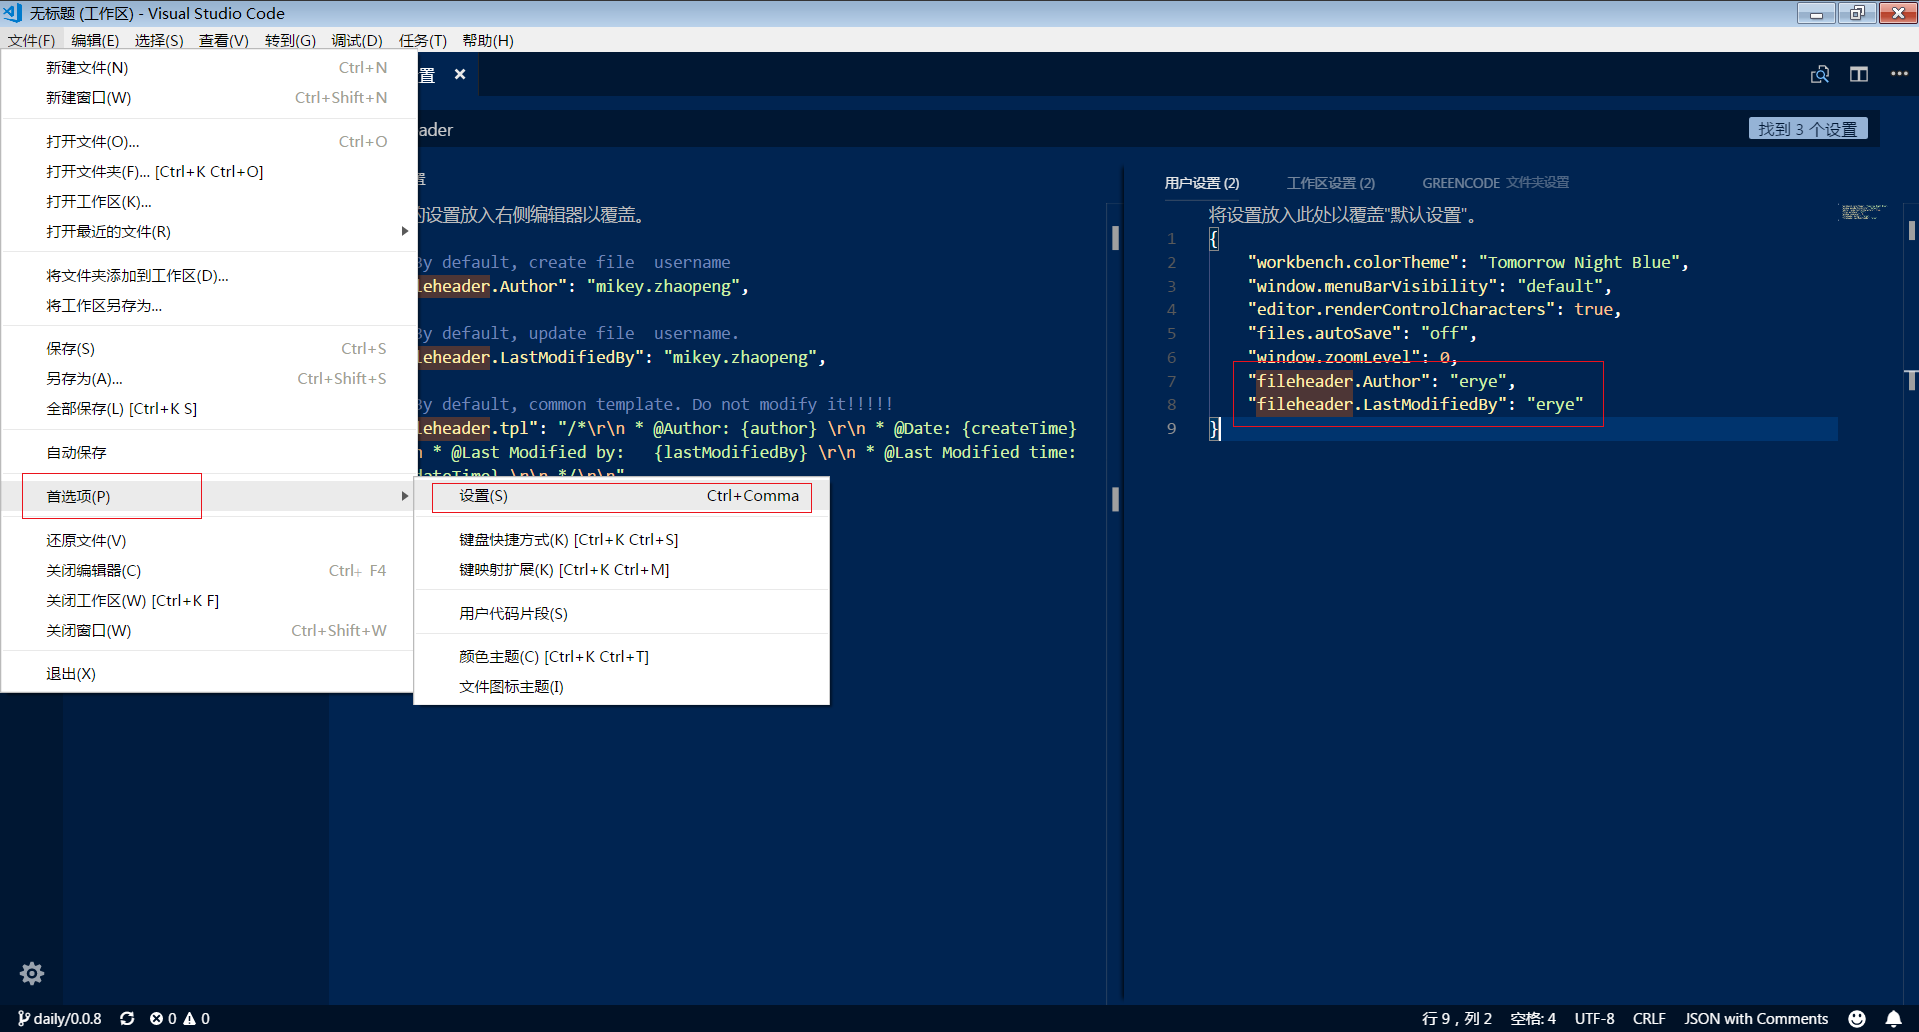Change the JSON with Comments language mode
The width and height of the screenshot is (1919, 1032).
[x=1756, y=1018]
